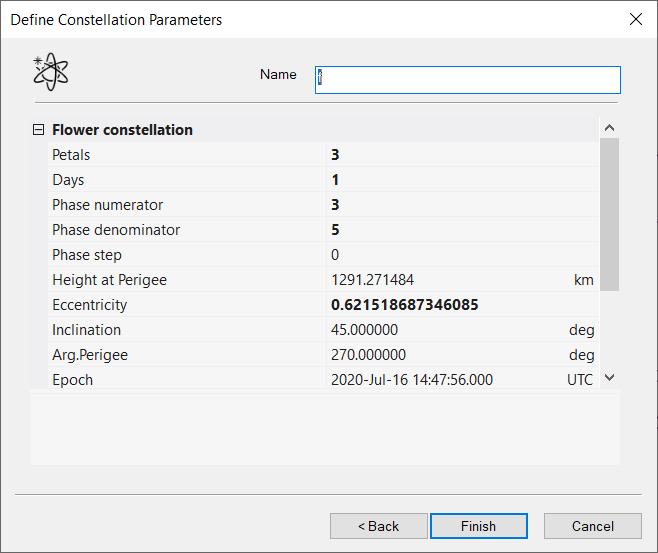Screen dimensions: 658x553
Task: Click the Phase denominator value
Action: 460,230
